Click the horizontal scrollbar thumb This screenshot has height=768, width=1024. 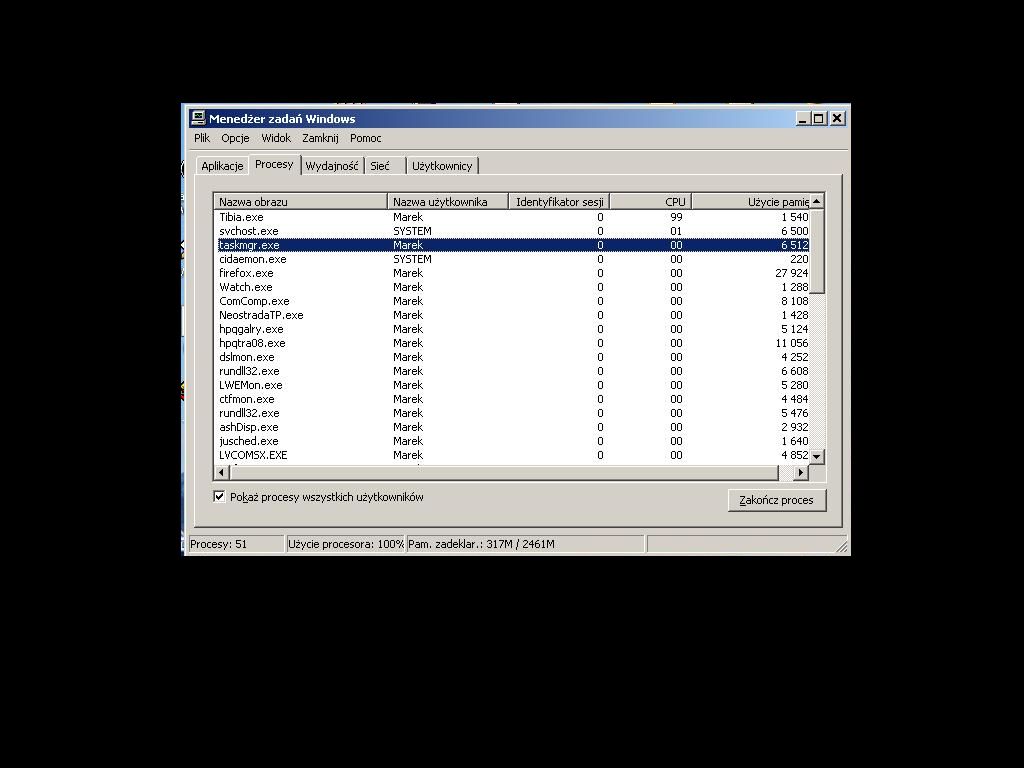pyautogui.click(x=504, y=472)
